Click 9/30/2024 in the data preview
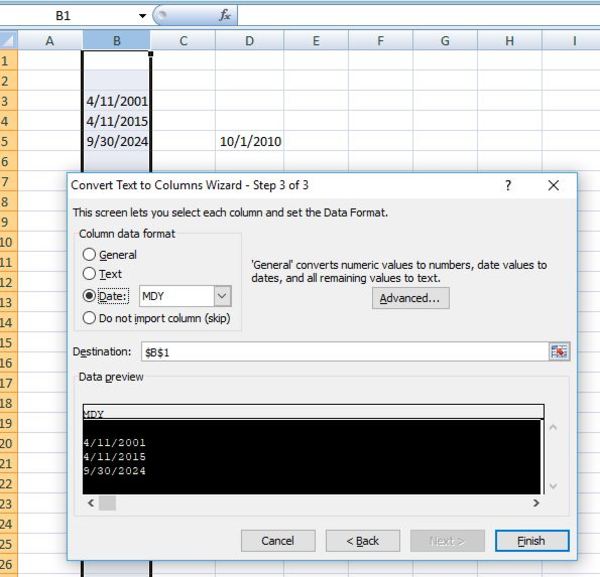The image size is (600, 577). pos(115,471)
